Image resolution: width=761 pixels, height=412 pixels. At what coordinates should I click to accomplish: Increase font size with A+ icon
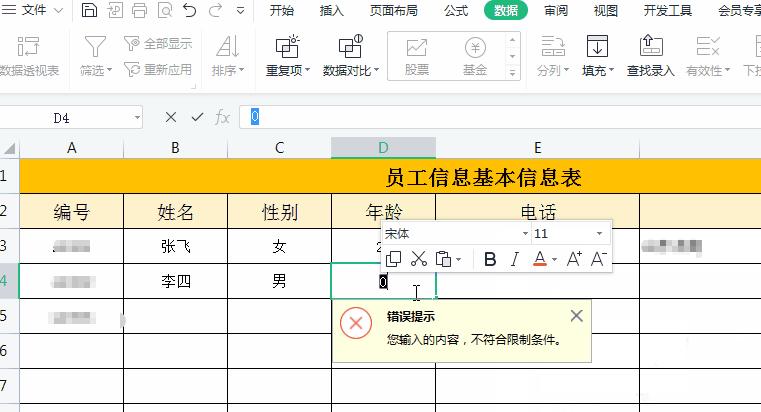[x=575, y=259]
